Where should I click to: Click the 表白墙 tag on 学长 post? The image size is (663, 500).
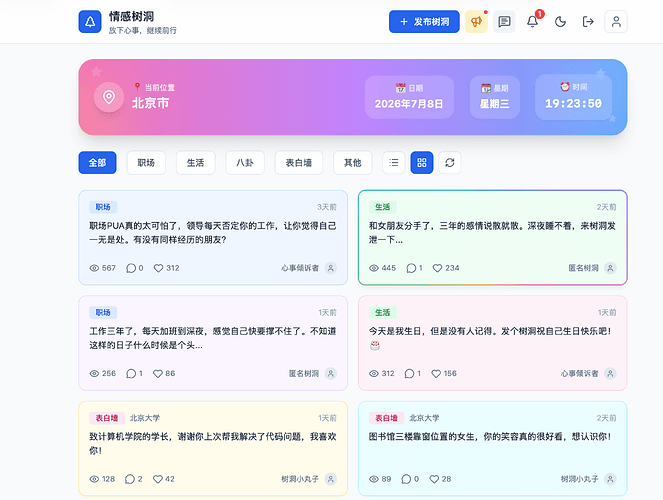point(107,418)
